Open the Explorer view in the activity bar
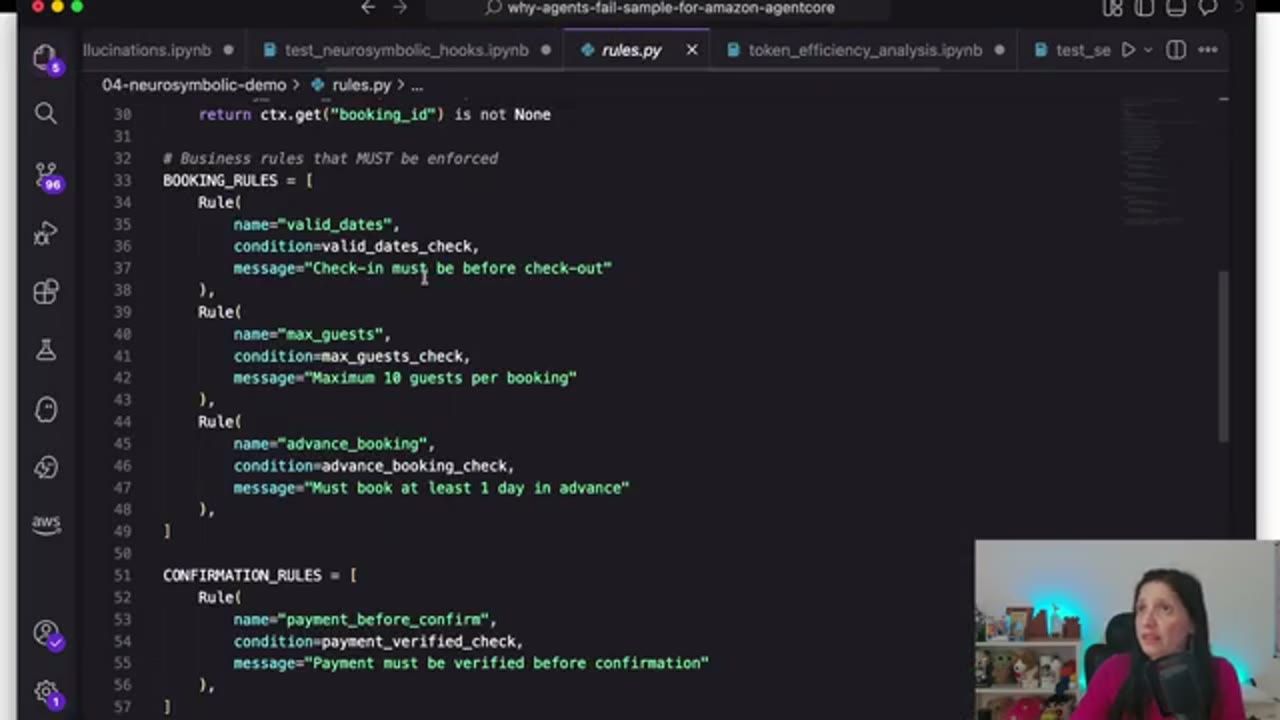This screenshot has width=1280, height=720. tap(45, 57)
